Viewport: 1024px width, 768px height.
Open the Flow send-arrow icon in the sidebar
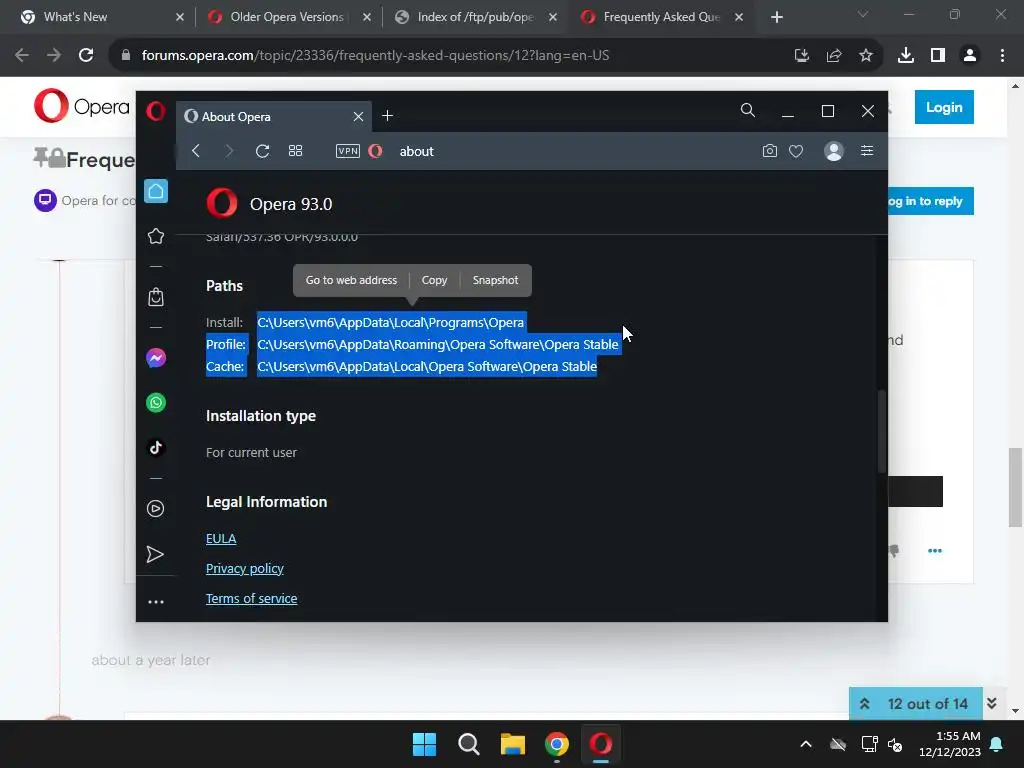[155, 554]
